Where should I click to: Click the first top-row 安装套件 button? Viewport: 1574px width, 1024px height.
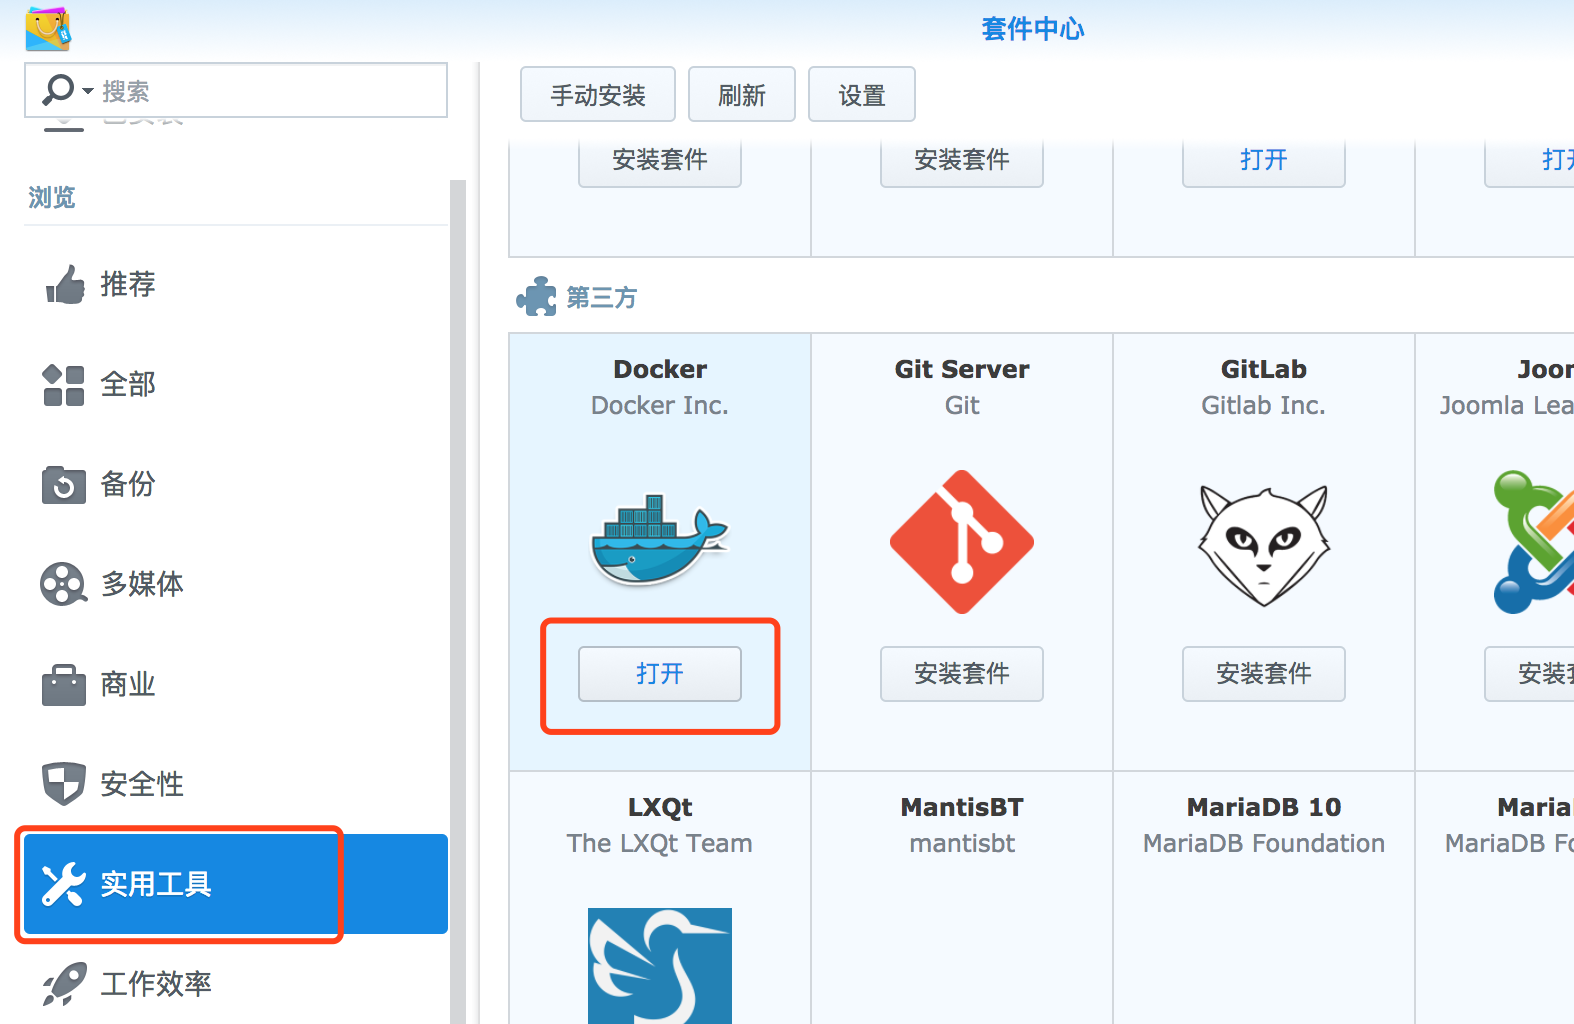pyautogui.click(x=660, y=162)
